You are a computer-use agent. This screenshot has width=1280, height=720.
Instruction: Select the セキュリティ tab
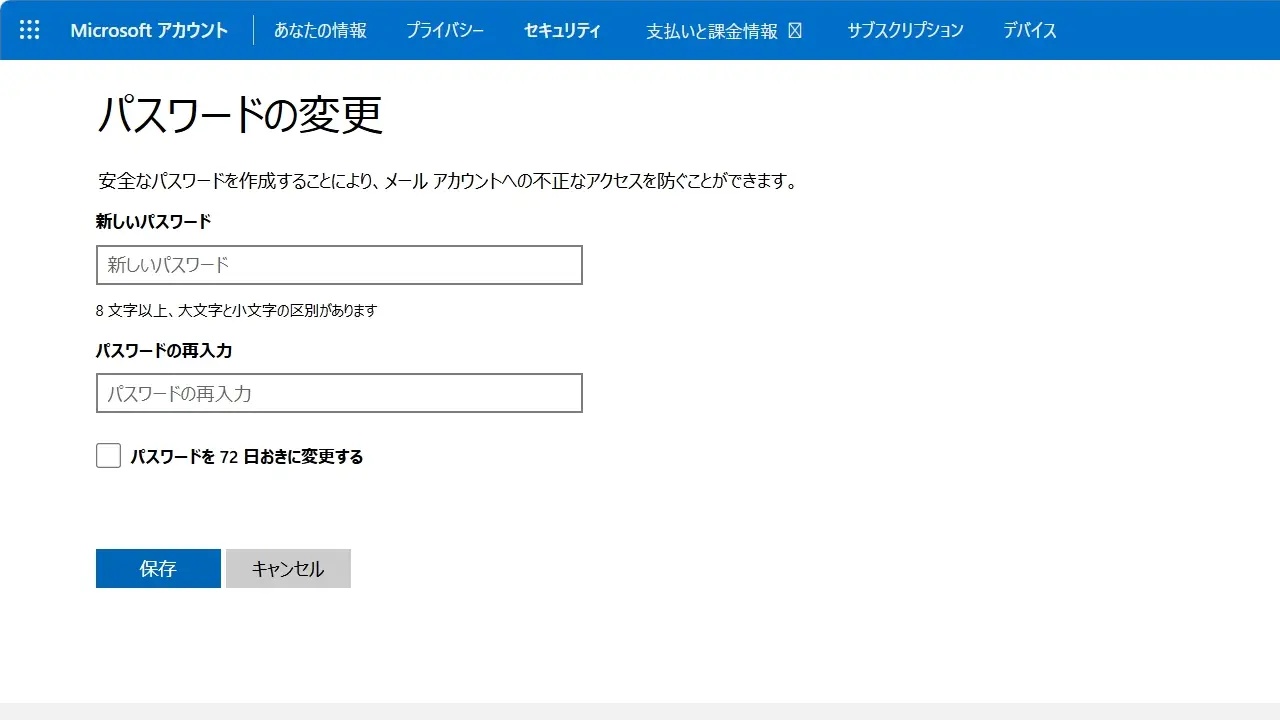562,30
